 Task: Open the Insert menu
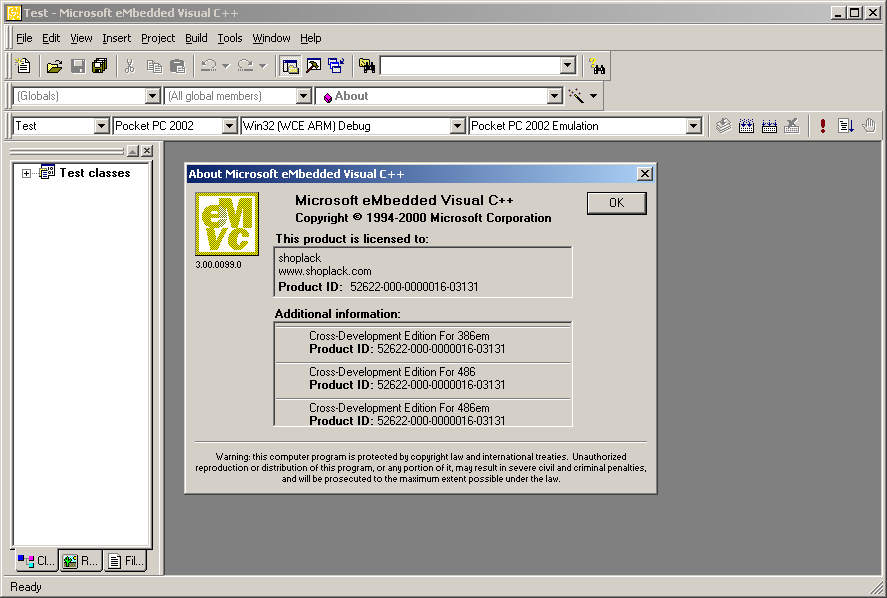(x=117, y=38)
